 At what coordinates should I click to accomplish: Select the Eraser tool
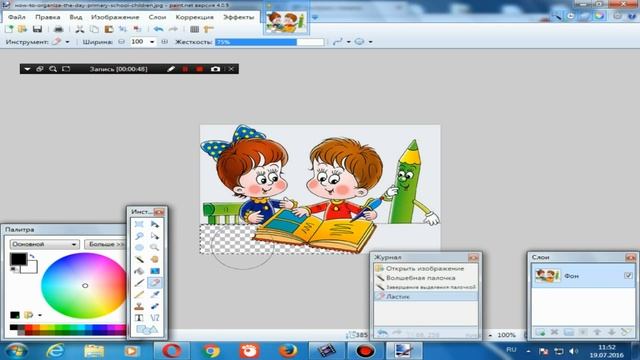155,282
